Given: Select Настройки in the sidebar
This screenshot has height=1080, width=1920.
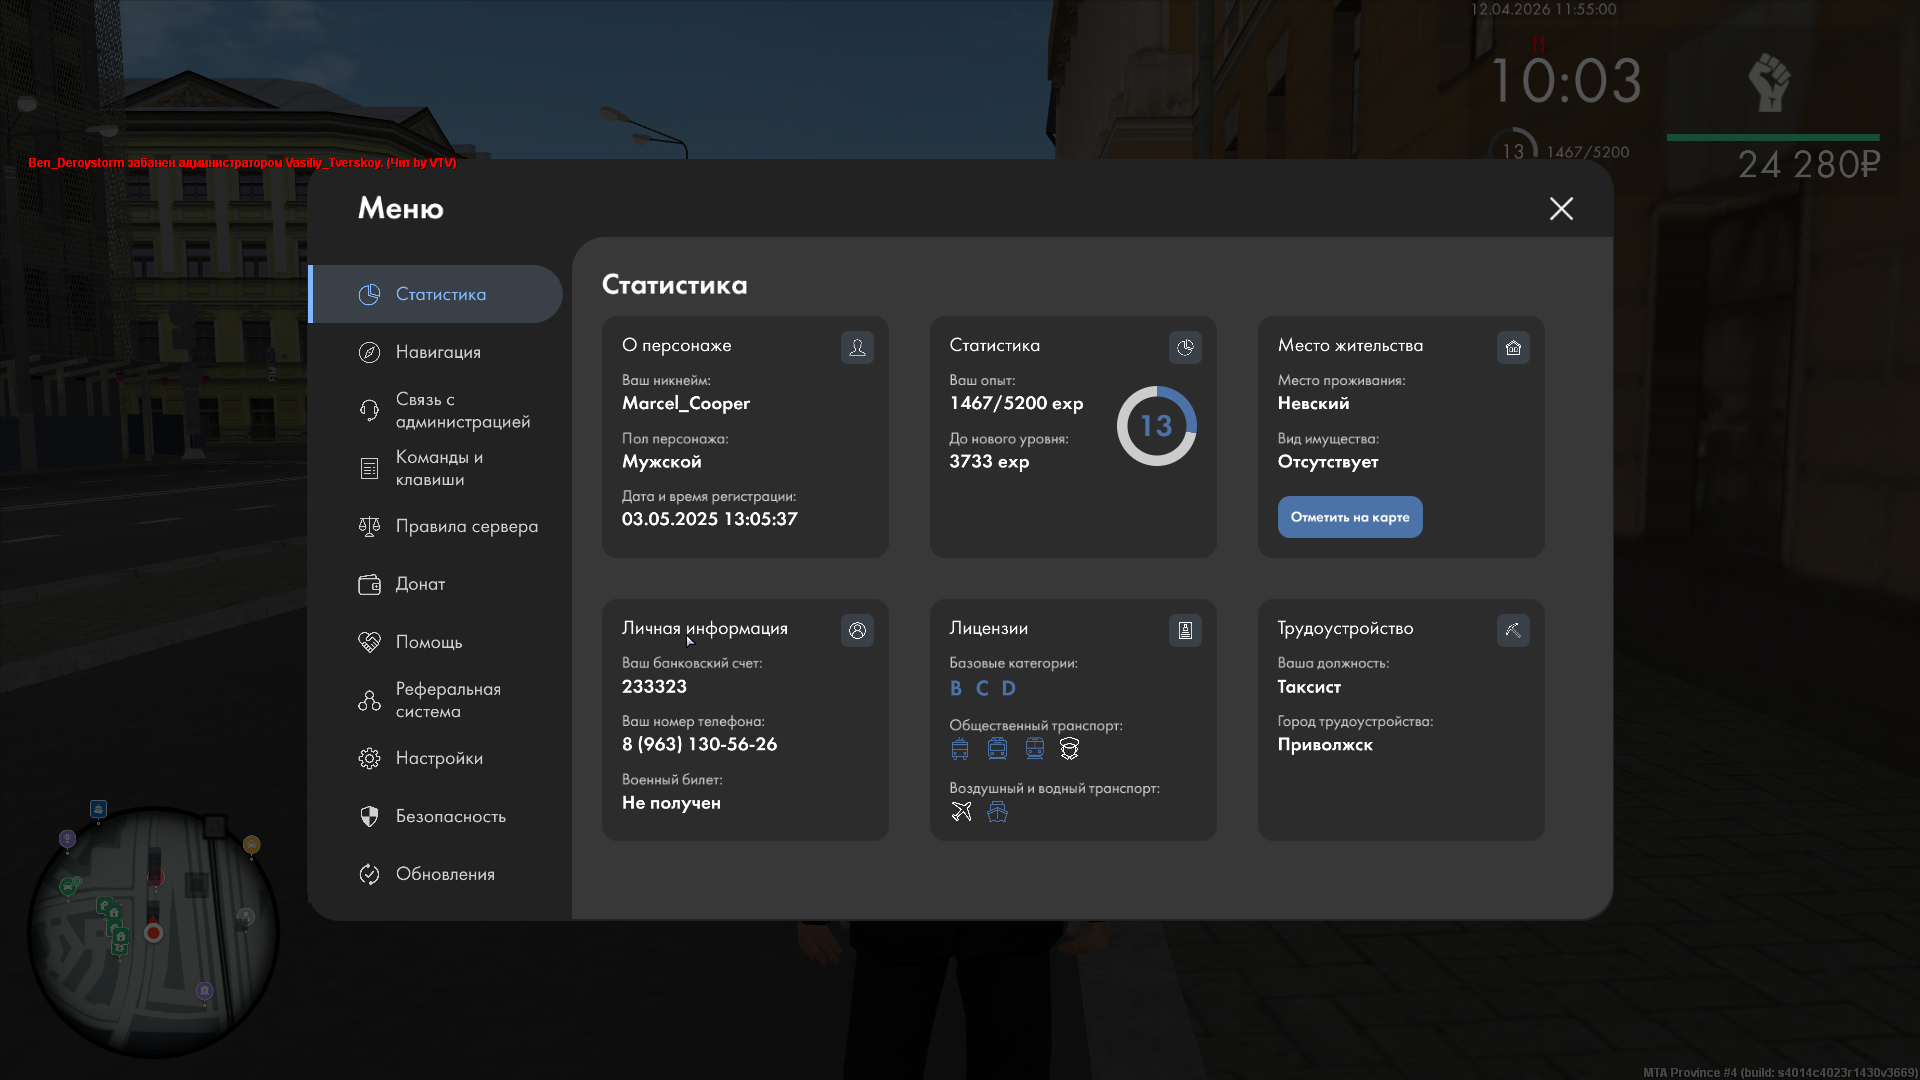Looking at the screenshot, I should point(439,758).
